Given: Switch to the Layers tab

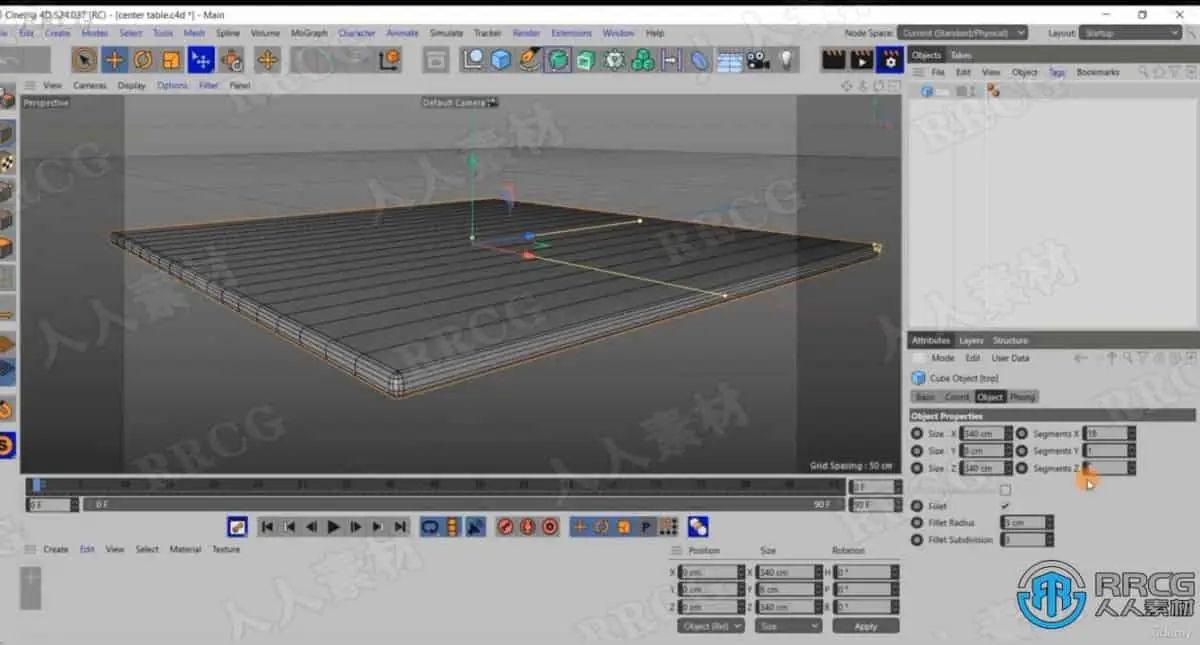Looking at the screenshot, I should 971,341.
